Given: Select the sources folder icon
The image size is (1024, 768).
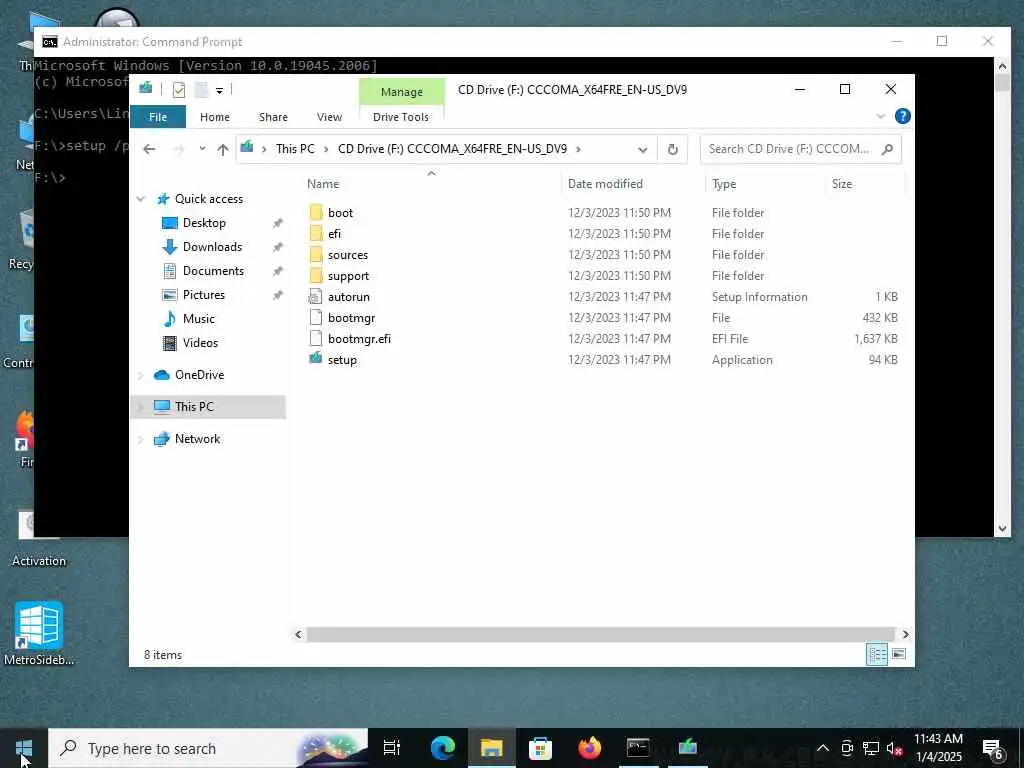Looking at the screenshot, I should click(x=316, y=255).
